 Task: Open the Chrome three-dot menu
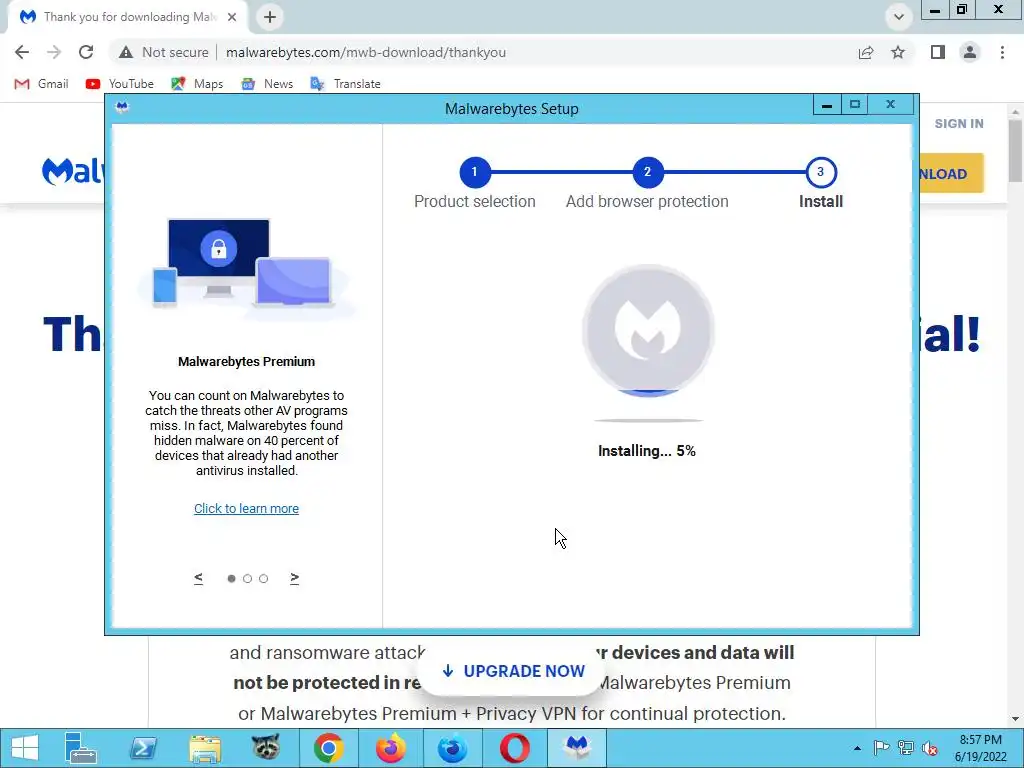(1002, 52)
